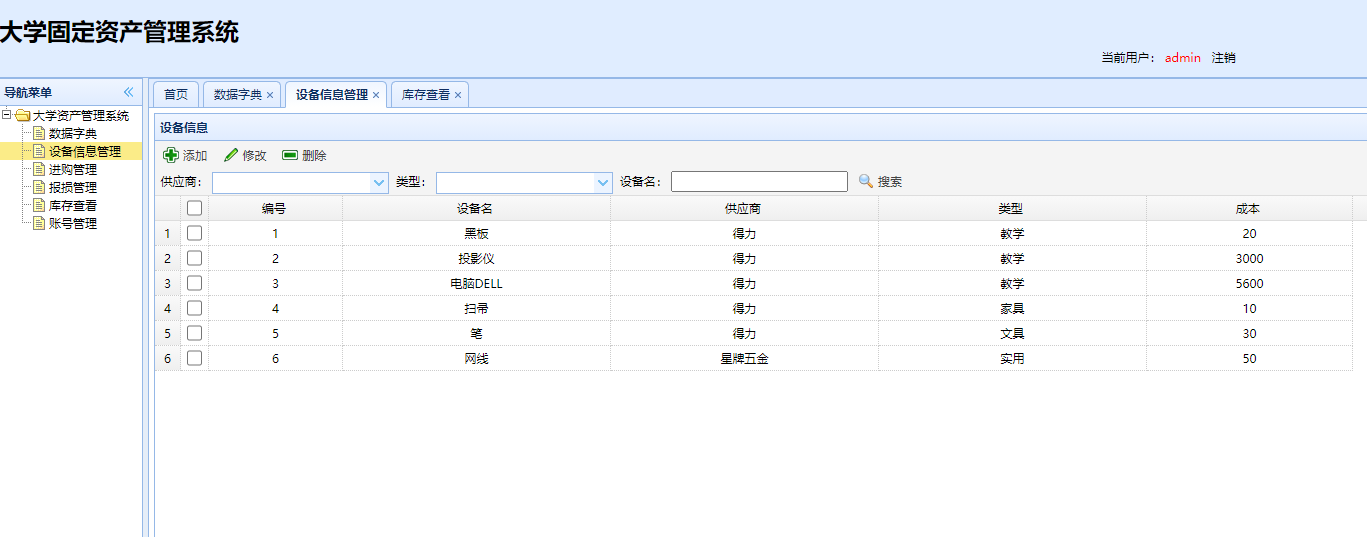The image size is (1367, 537).
Task: Click the 文具 type cell
Action: point(1012,333)
